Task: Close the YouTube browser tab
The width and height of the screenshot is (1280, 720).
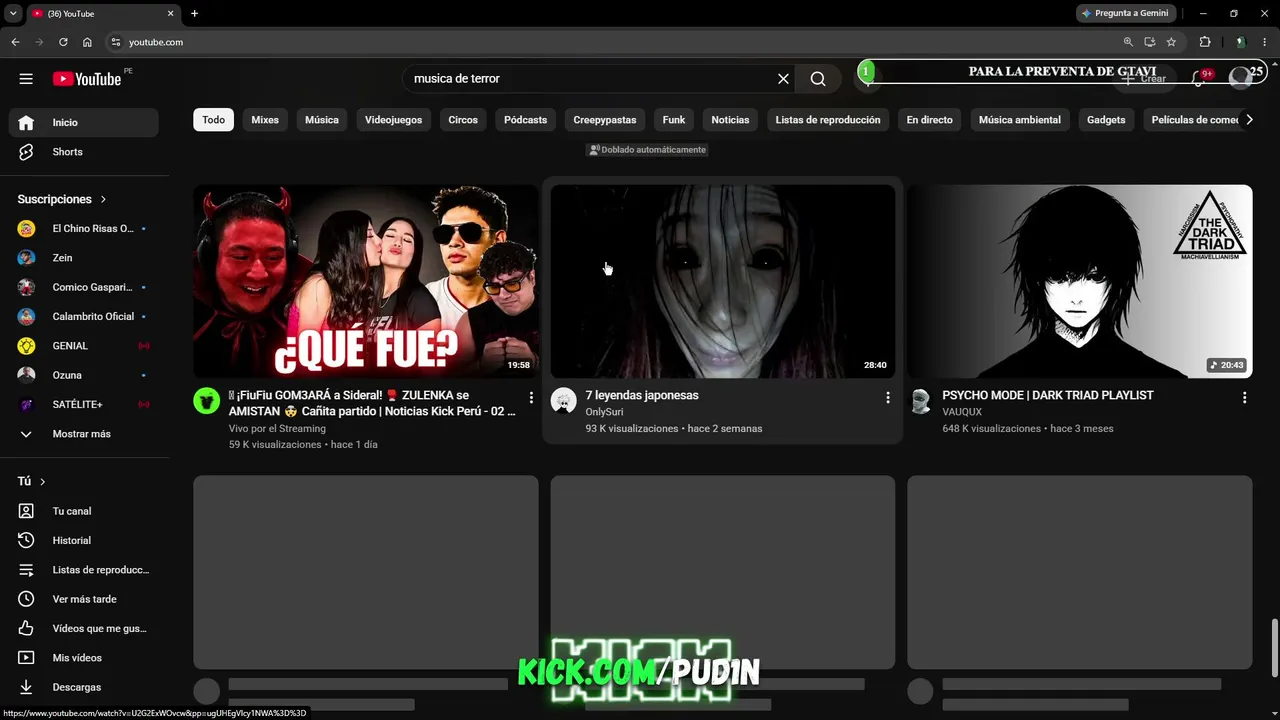Action: (x=170, y=13)
